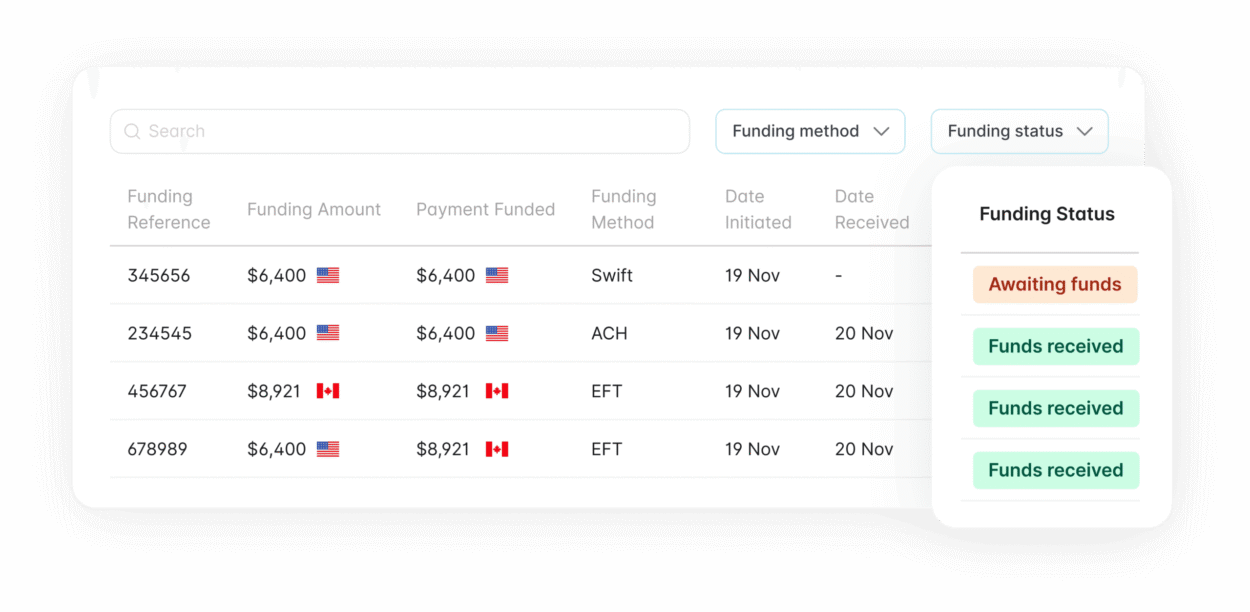Click US flag in row 234545 Payment Funded
The image size is (1250, 612).
pyautogui.click(x=497, y=333)
